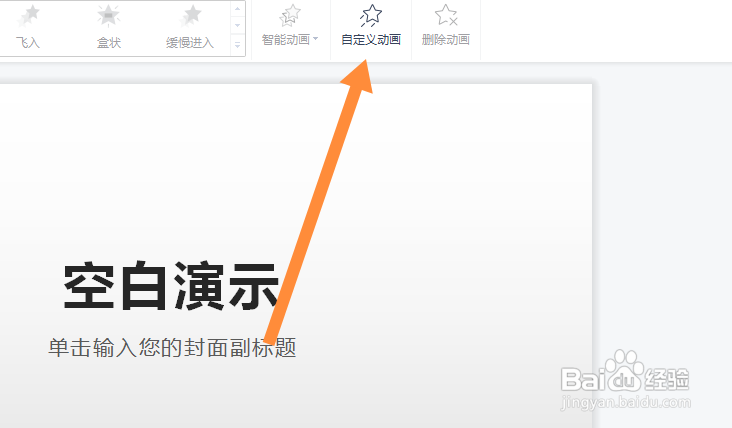Move the animation gallery down one row
The image size is (732, 428).
(x=238, y=25)
